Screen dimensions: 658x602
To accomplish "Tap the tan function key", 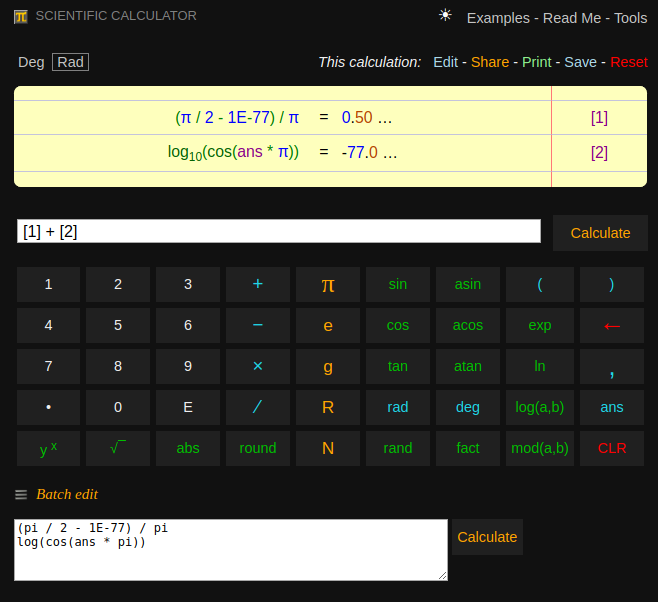I will point(397,366).
